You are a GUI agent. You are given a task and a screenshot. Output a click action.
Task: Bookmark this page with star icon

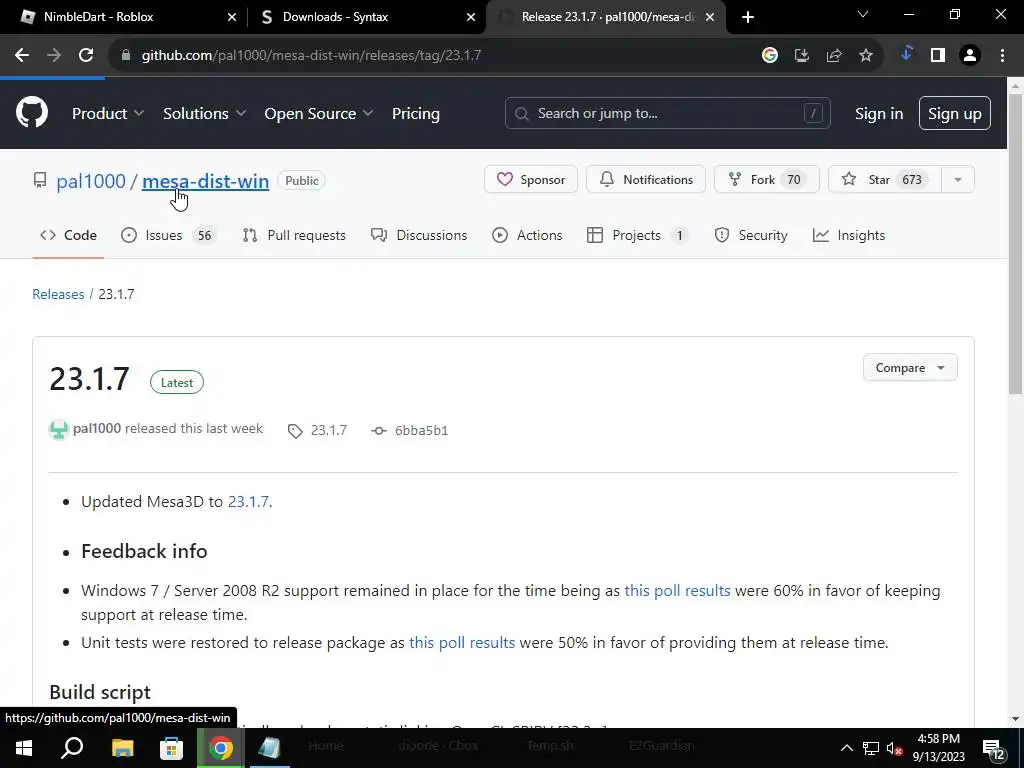(866, 56)
